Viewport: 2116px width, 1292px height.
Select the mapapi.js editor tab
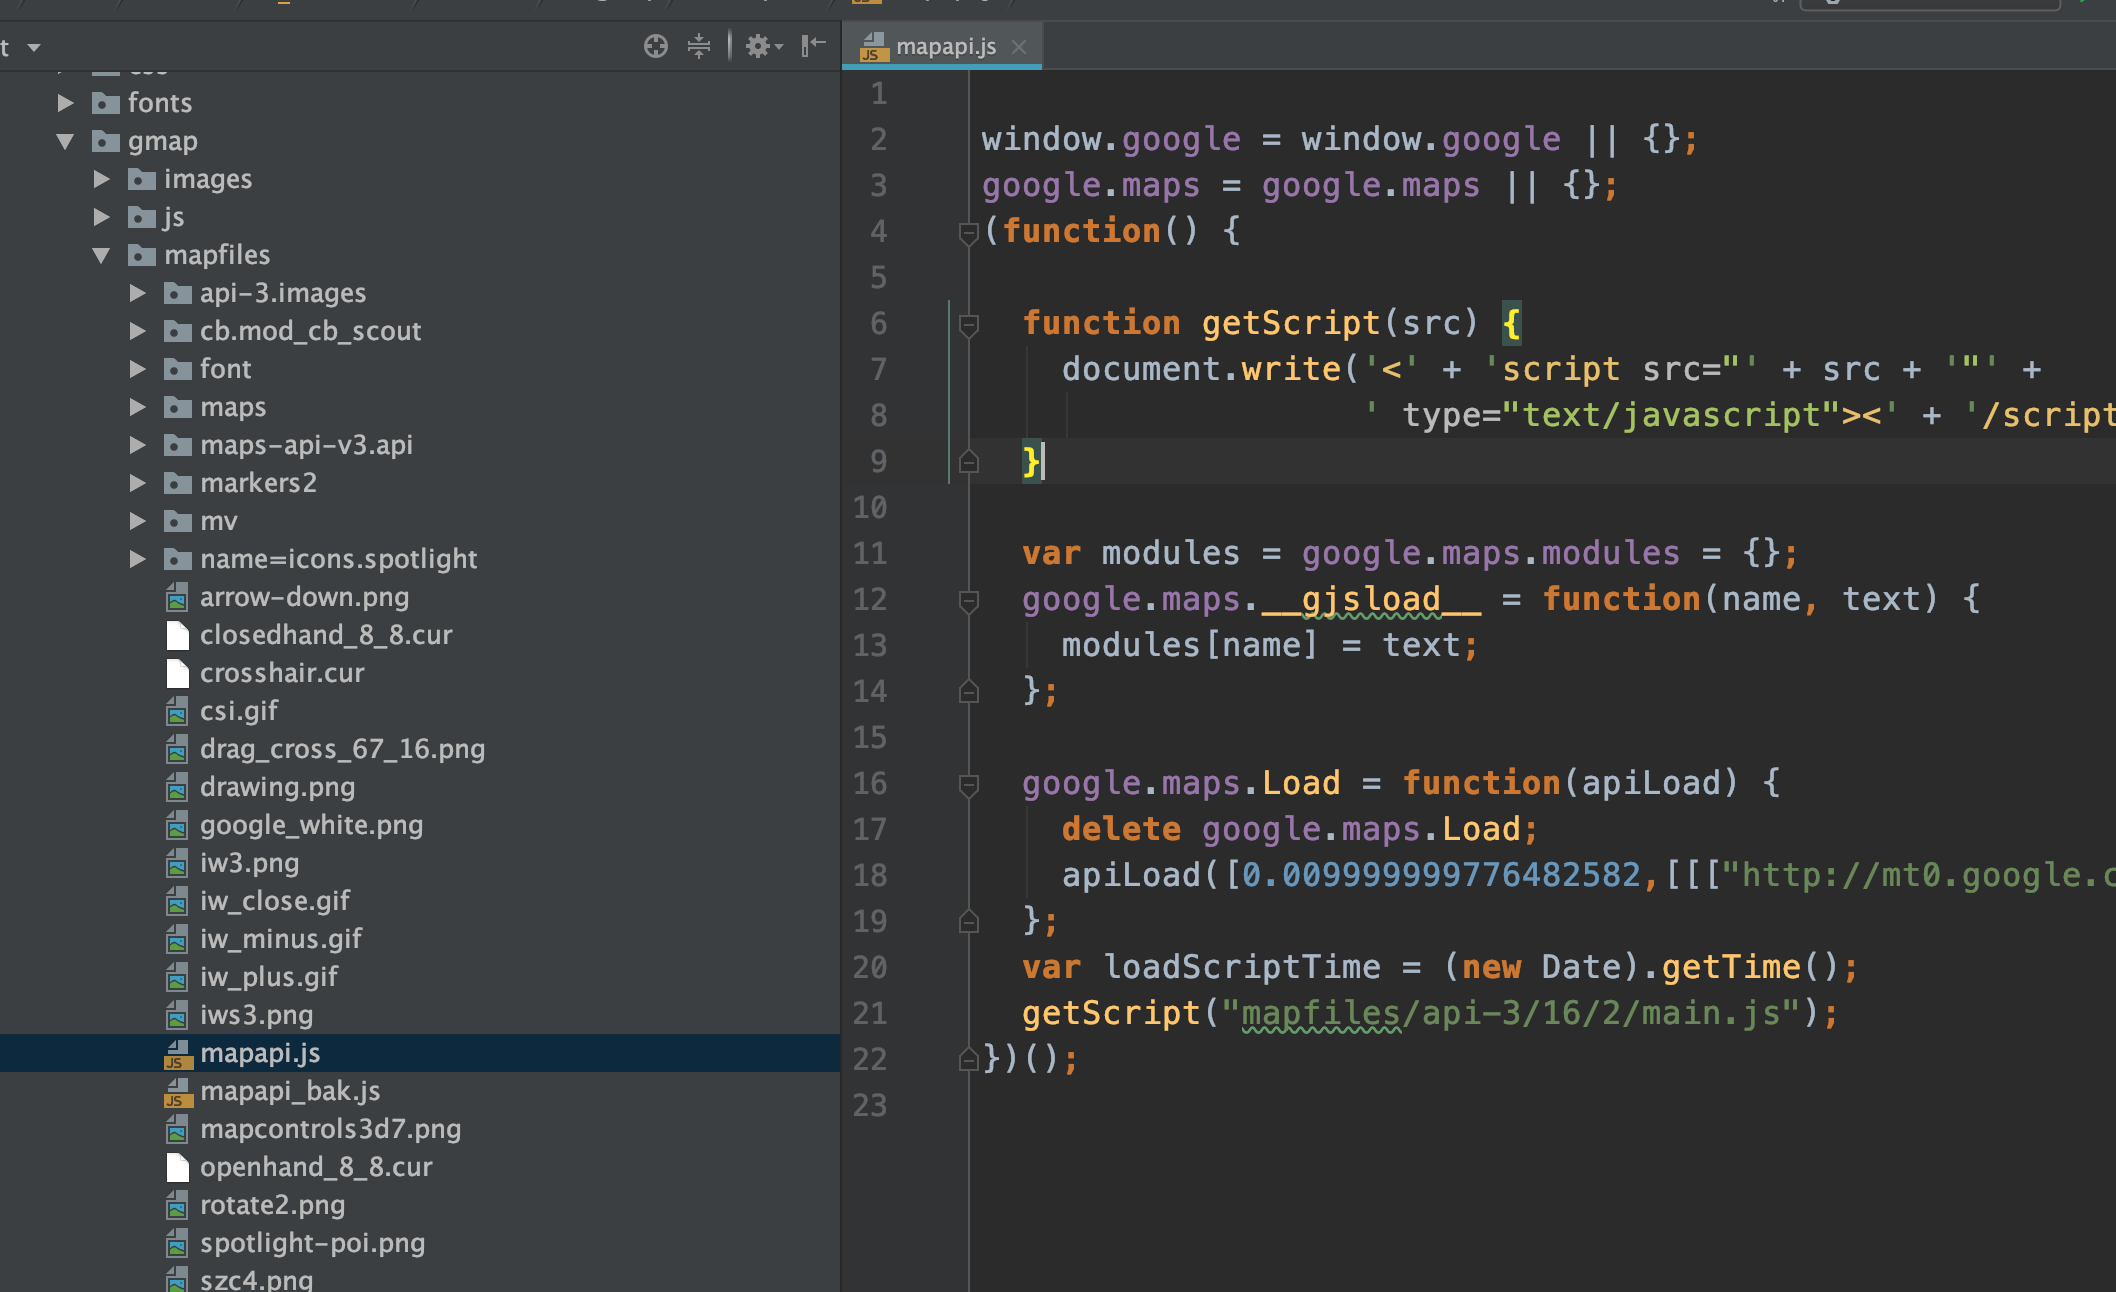[945, 47]
